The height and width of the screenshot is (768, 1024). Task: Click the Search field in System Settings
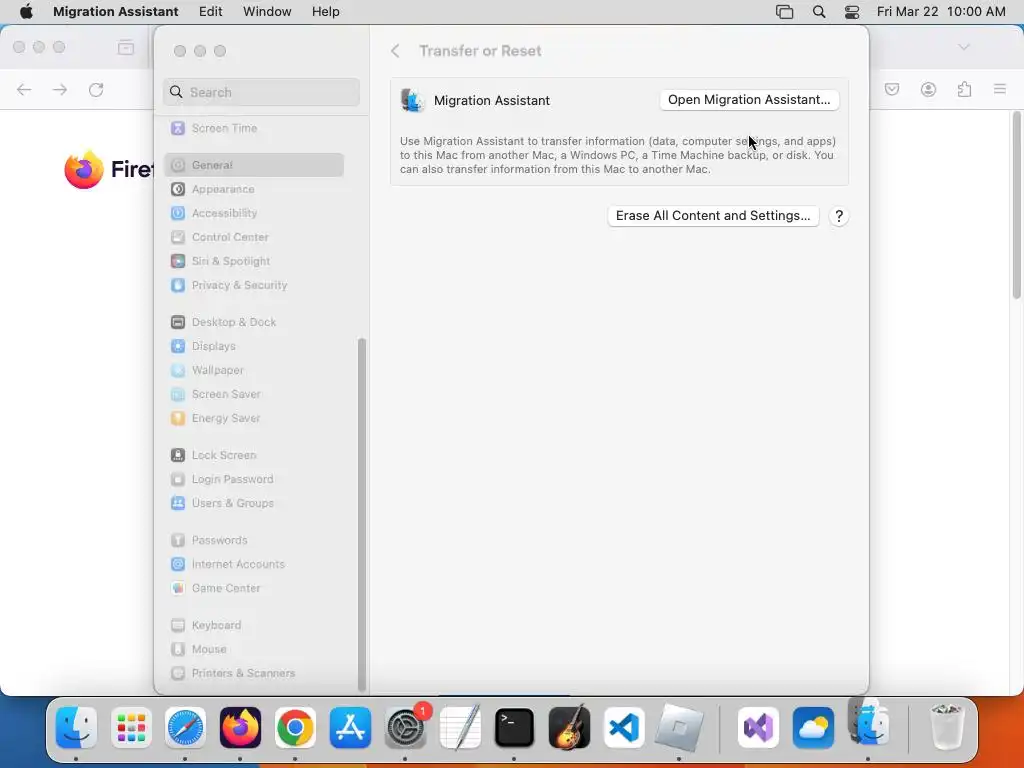[261, 92]
